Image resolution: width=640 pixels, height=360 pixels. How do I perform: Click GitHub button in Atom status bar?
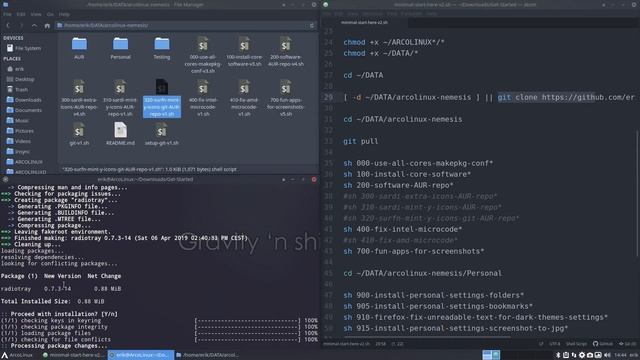[x=603, y=344]
